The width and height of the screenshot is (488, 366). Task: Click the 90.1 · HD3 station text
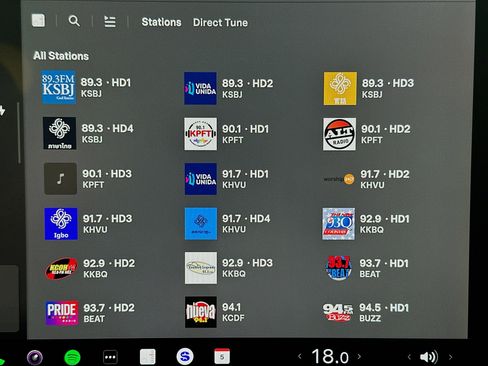[107, 174]
